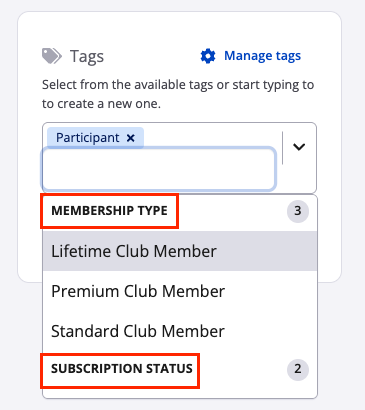Image resolution: width=365 pixels, height=410 pixels.
Task: Click empty space right of the Participant chip
Action: [x=212, y=137]
